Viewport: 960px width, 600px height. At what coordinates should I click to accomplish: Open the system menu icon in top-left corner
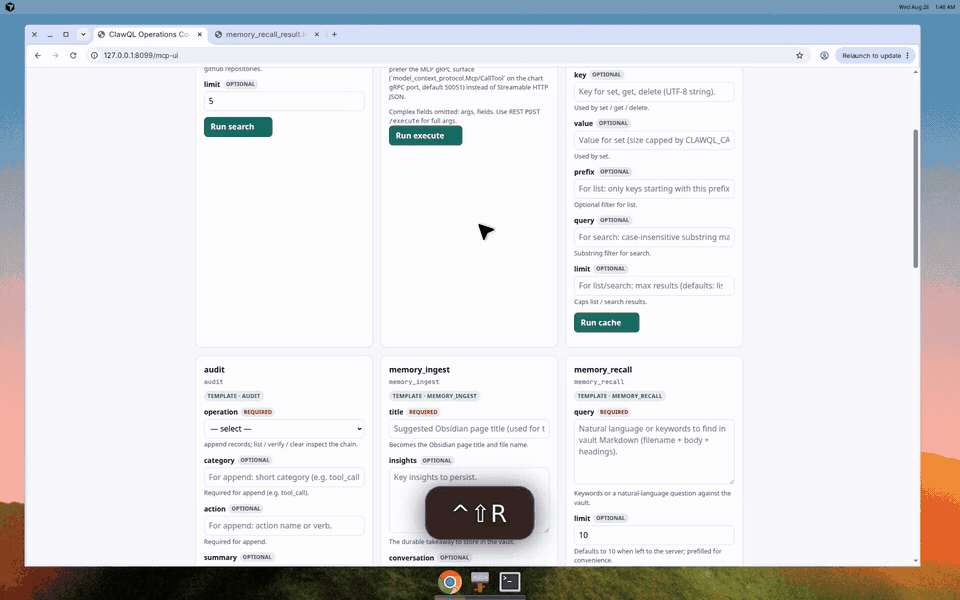10,7
